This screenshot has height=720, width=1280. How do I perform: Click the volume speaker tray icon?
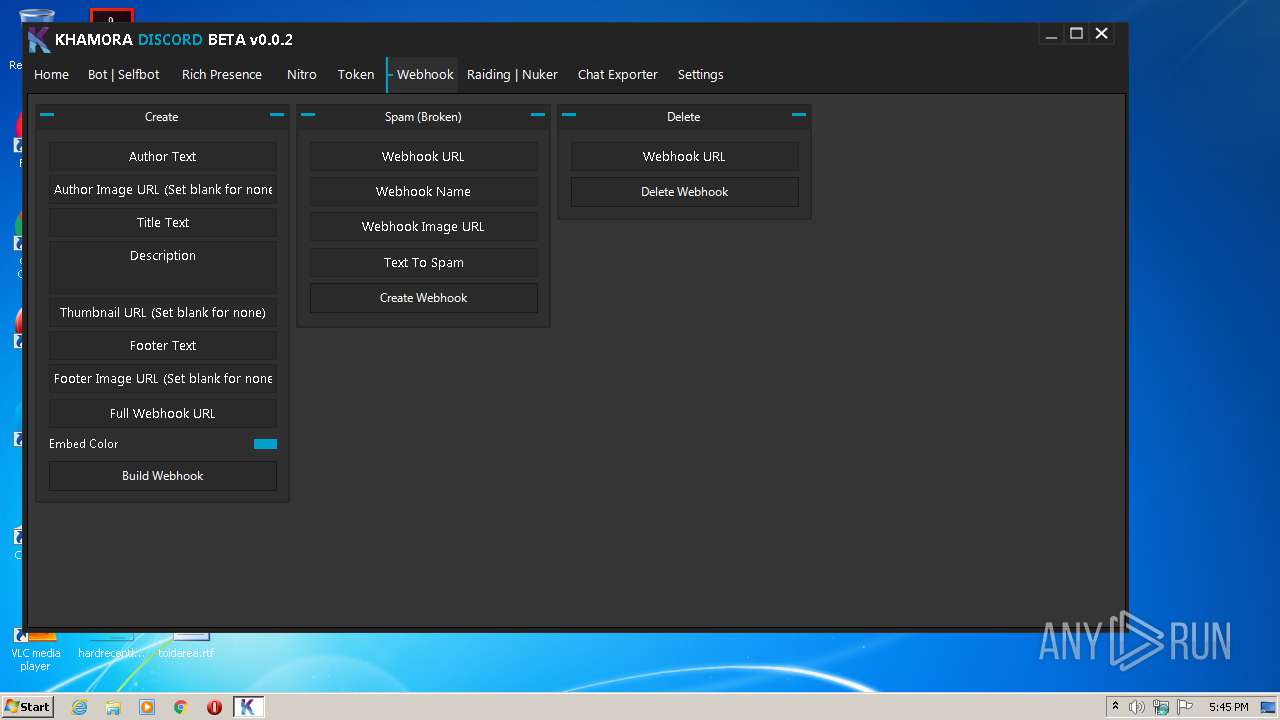(1136, 707)
